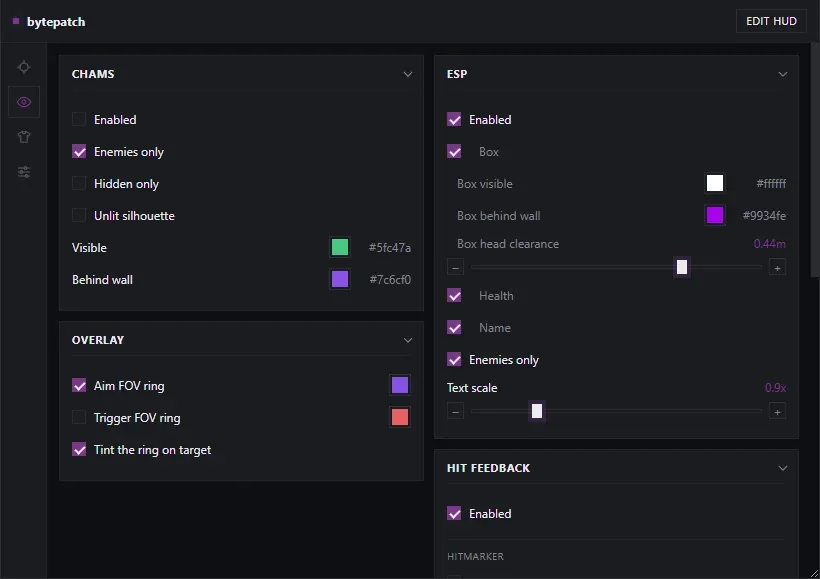Check Trigger FOV ring
This screenshot has width=820, height=579.
click(x=79, y=417)
